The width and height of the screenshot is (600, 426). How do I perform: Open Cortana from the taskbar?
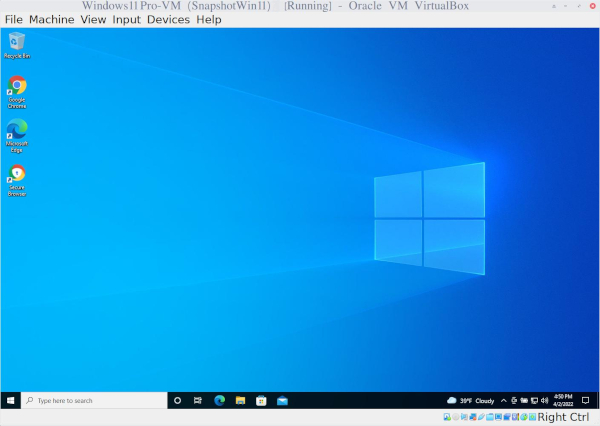178,400
